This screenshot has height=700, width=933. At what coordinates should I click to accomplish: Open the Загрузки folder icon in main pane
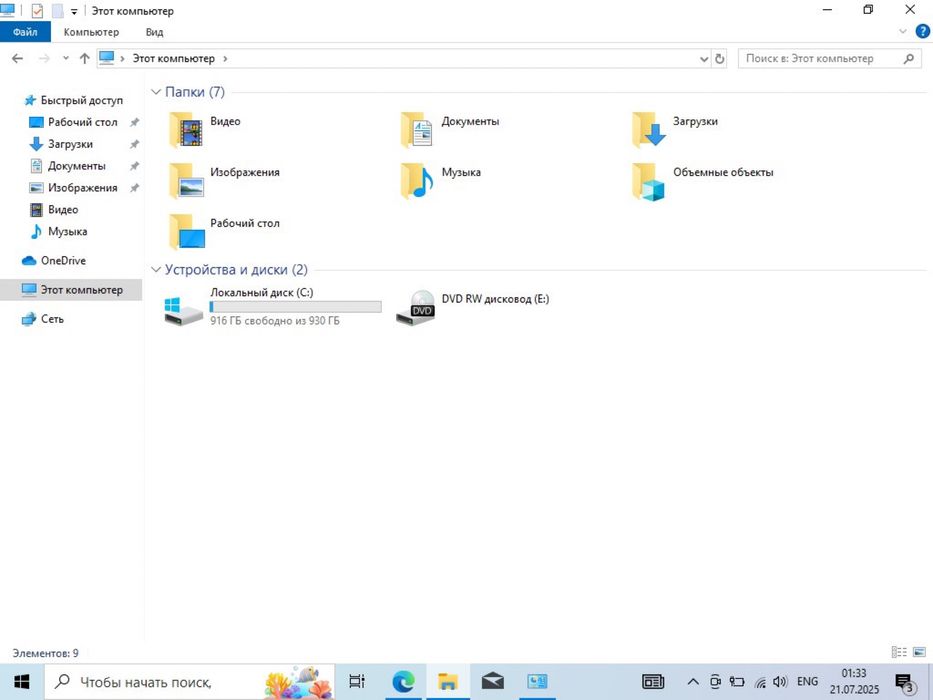click(x=649, y=130)
